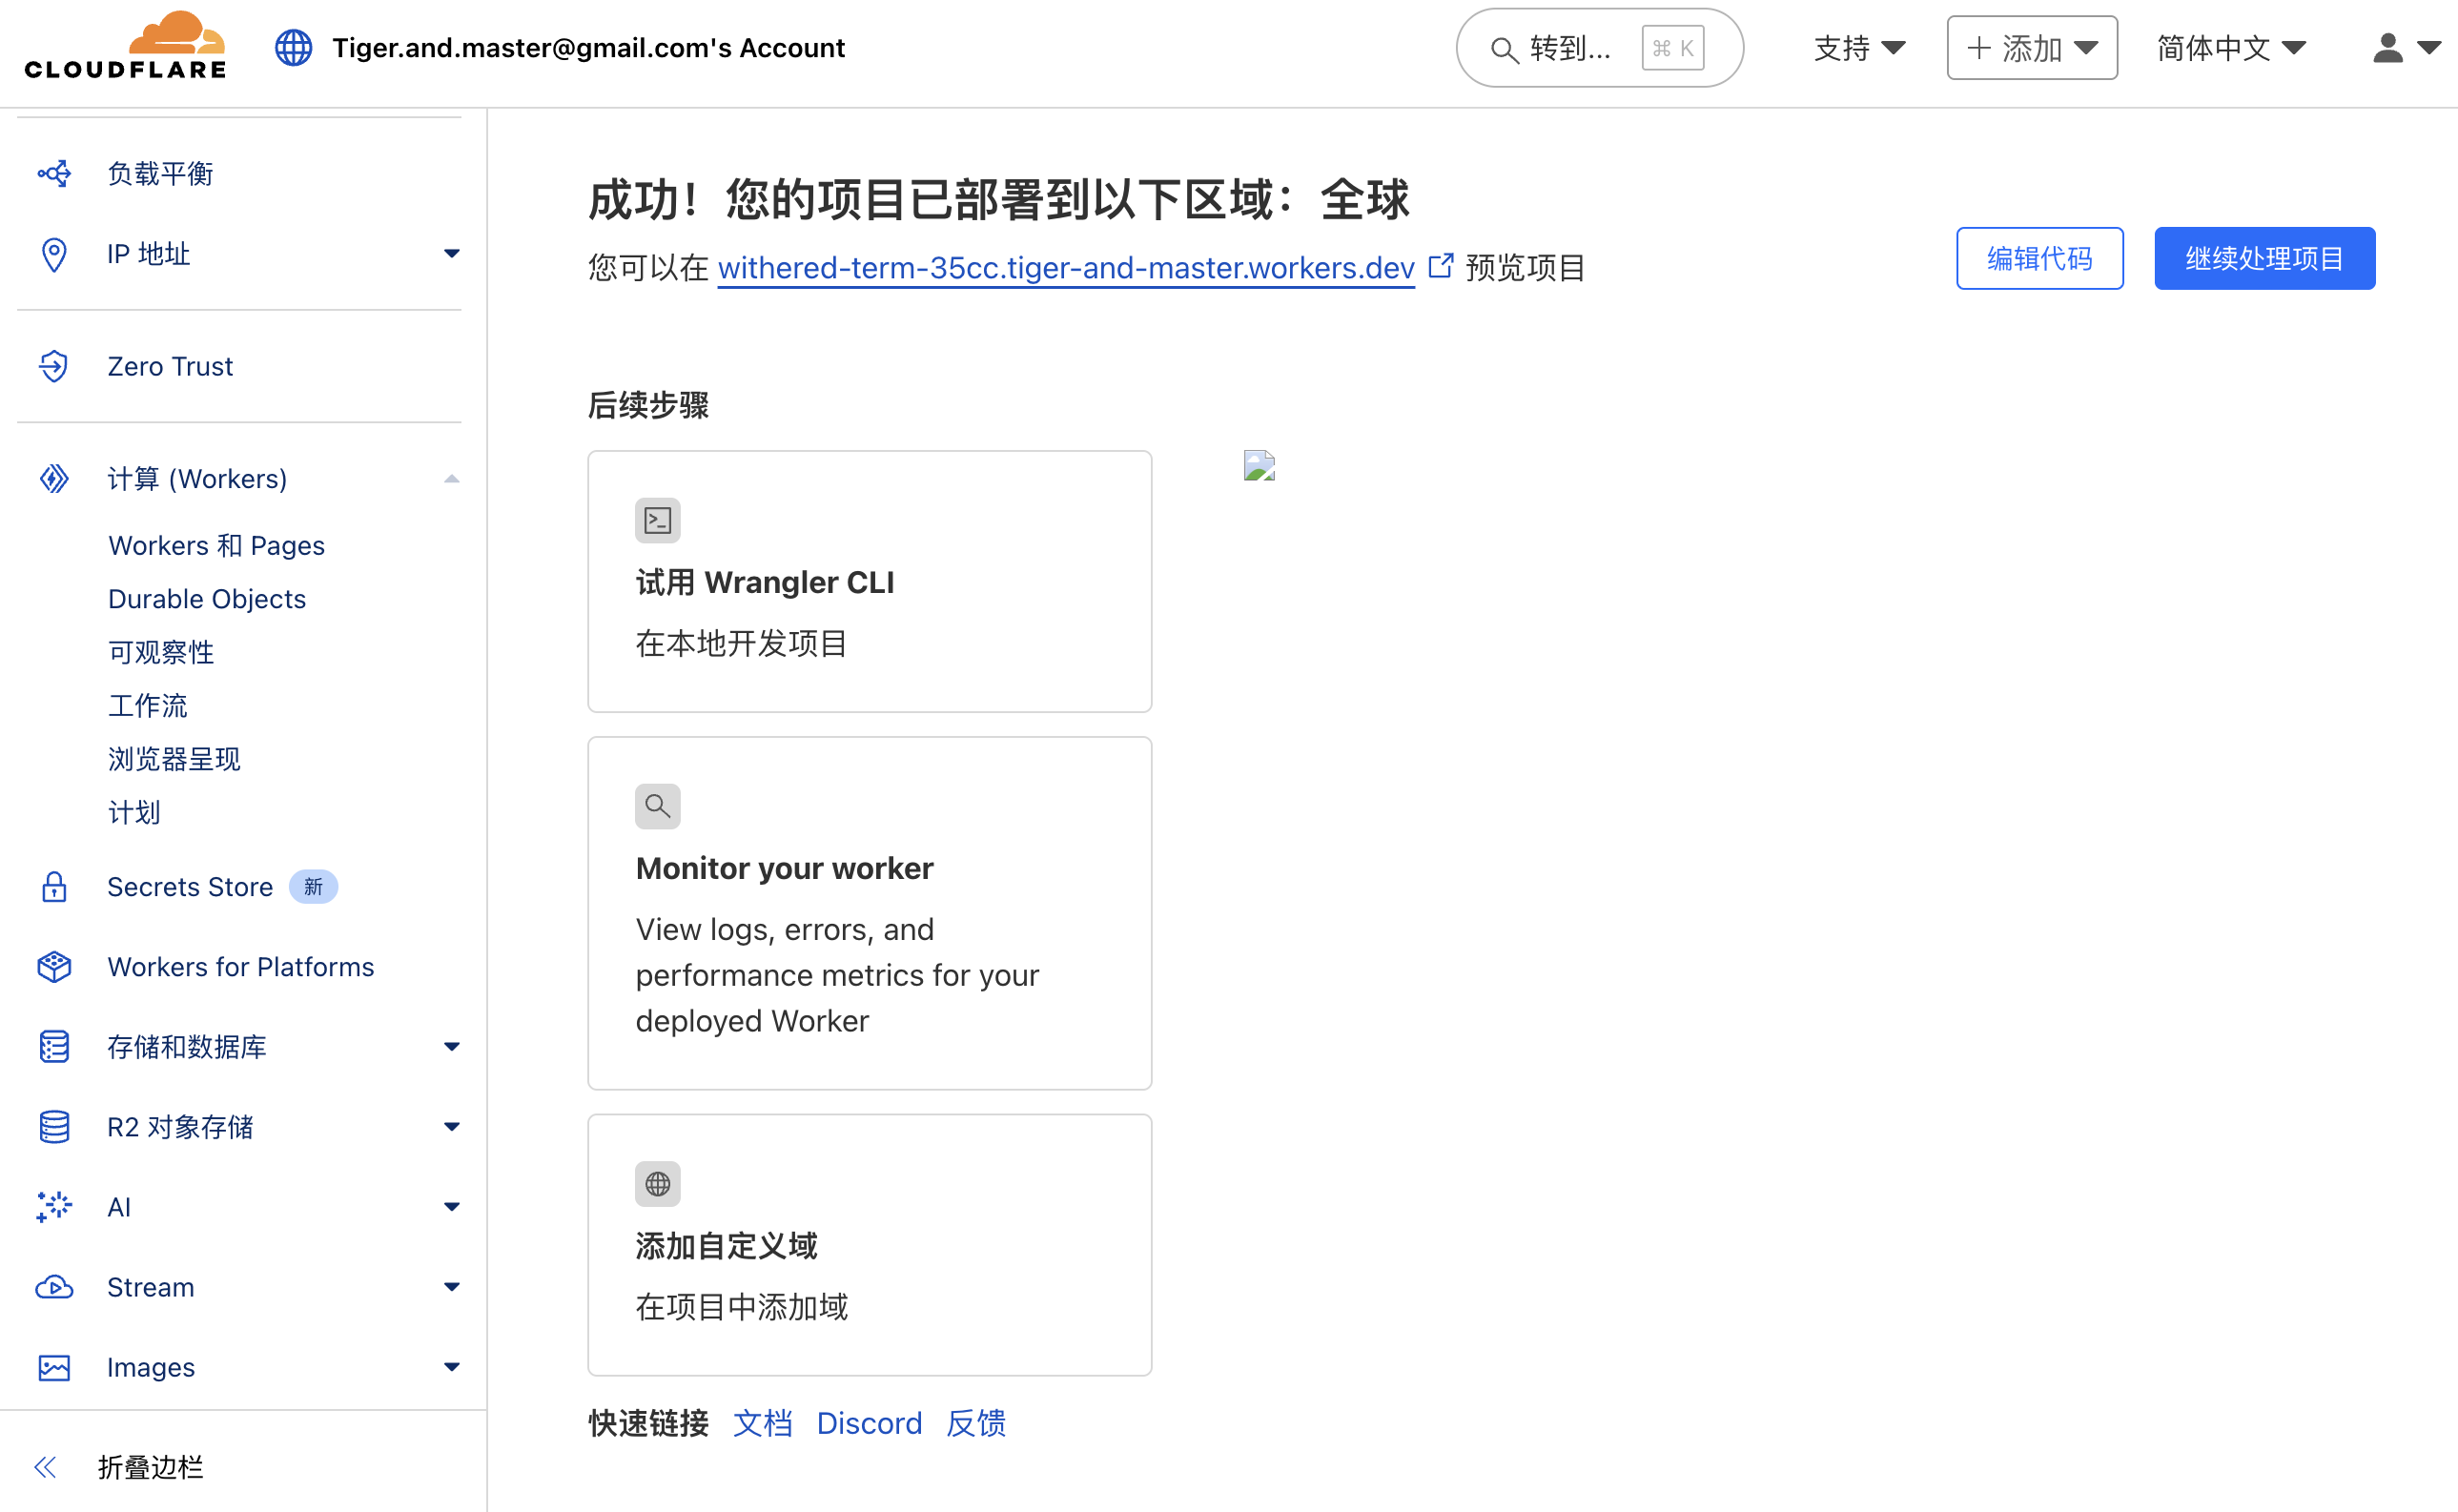Screen dimensions: 2458x1512
Task: Expand the 存储和数据库 section arrow
Action: (x=452, y=1047)
